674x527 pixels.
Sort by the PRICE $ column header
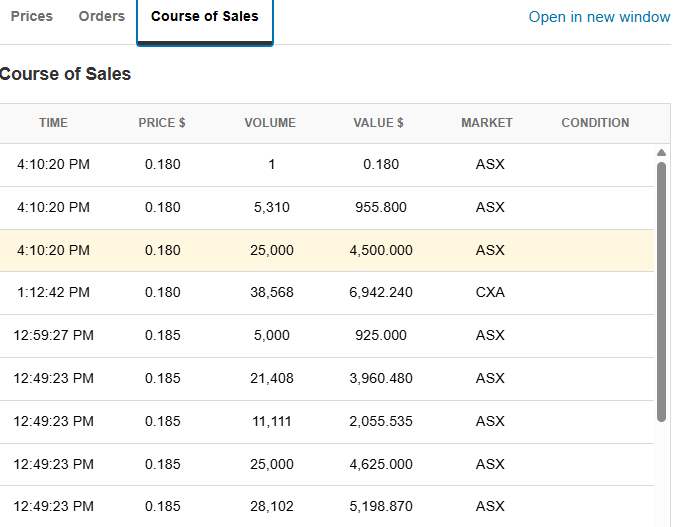[x=162, y=123]
